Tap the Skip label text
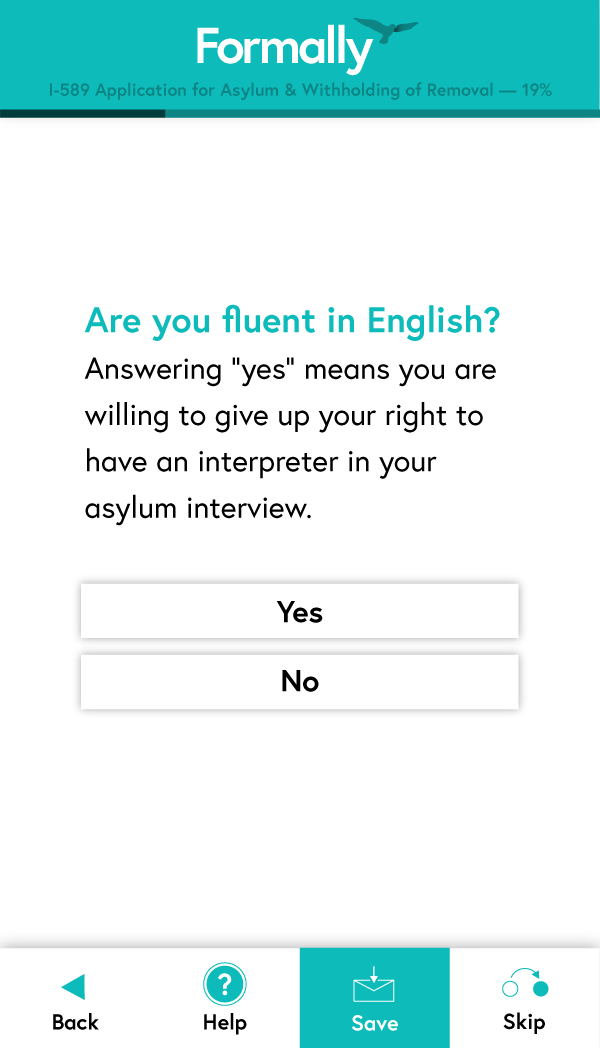The height and width of the screenshot is (1048, 600). (x=524, y=1023)
